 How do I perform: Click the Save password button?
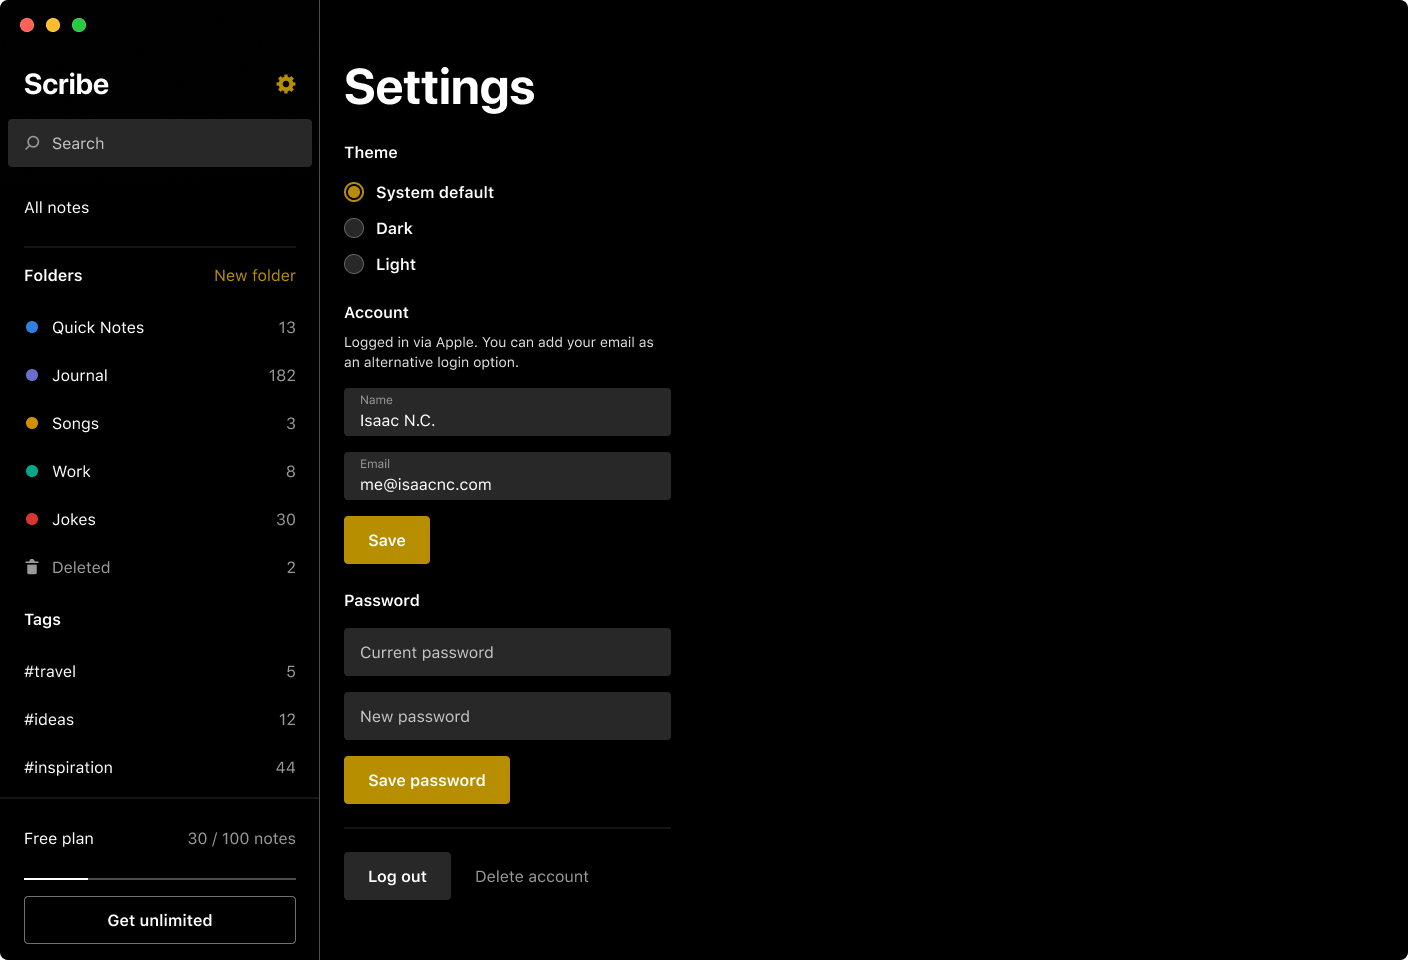(x=427, y=780)
